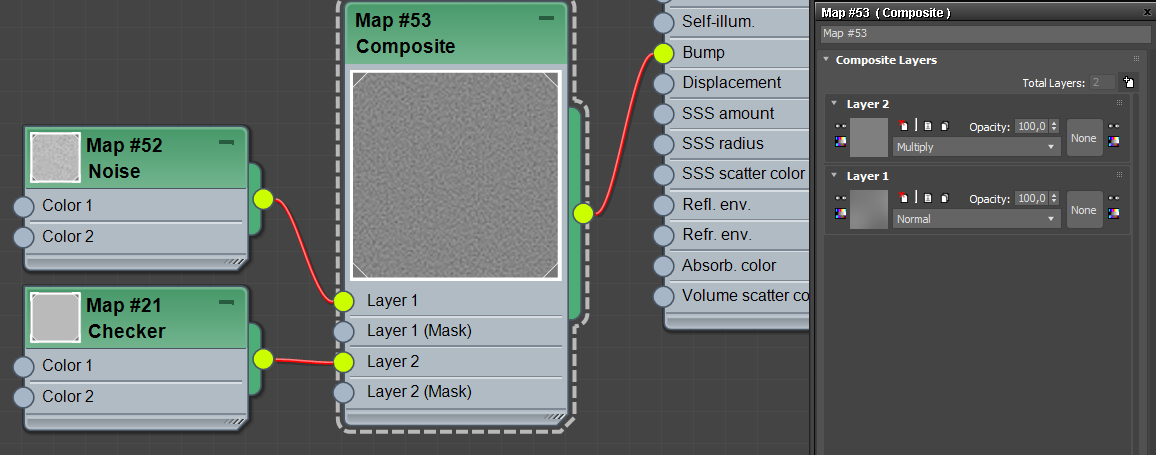Image resolution: width=1156 pixels, height=455 pixels.
Task: Open color correction for Layer 2 texture
Action: tap(840, 142)
